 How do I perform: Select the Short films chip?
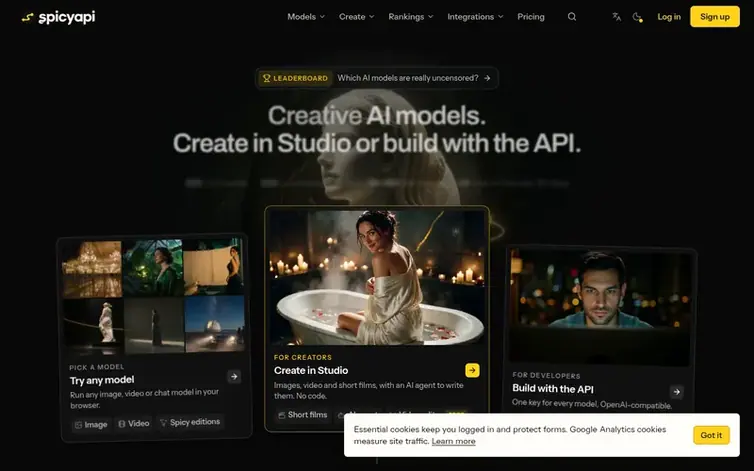(x=302, y=415)
